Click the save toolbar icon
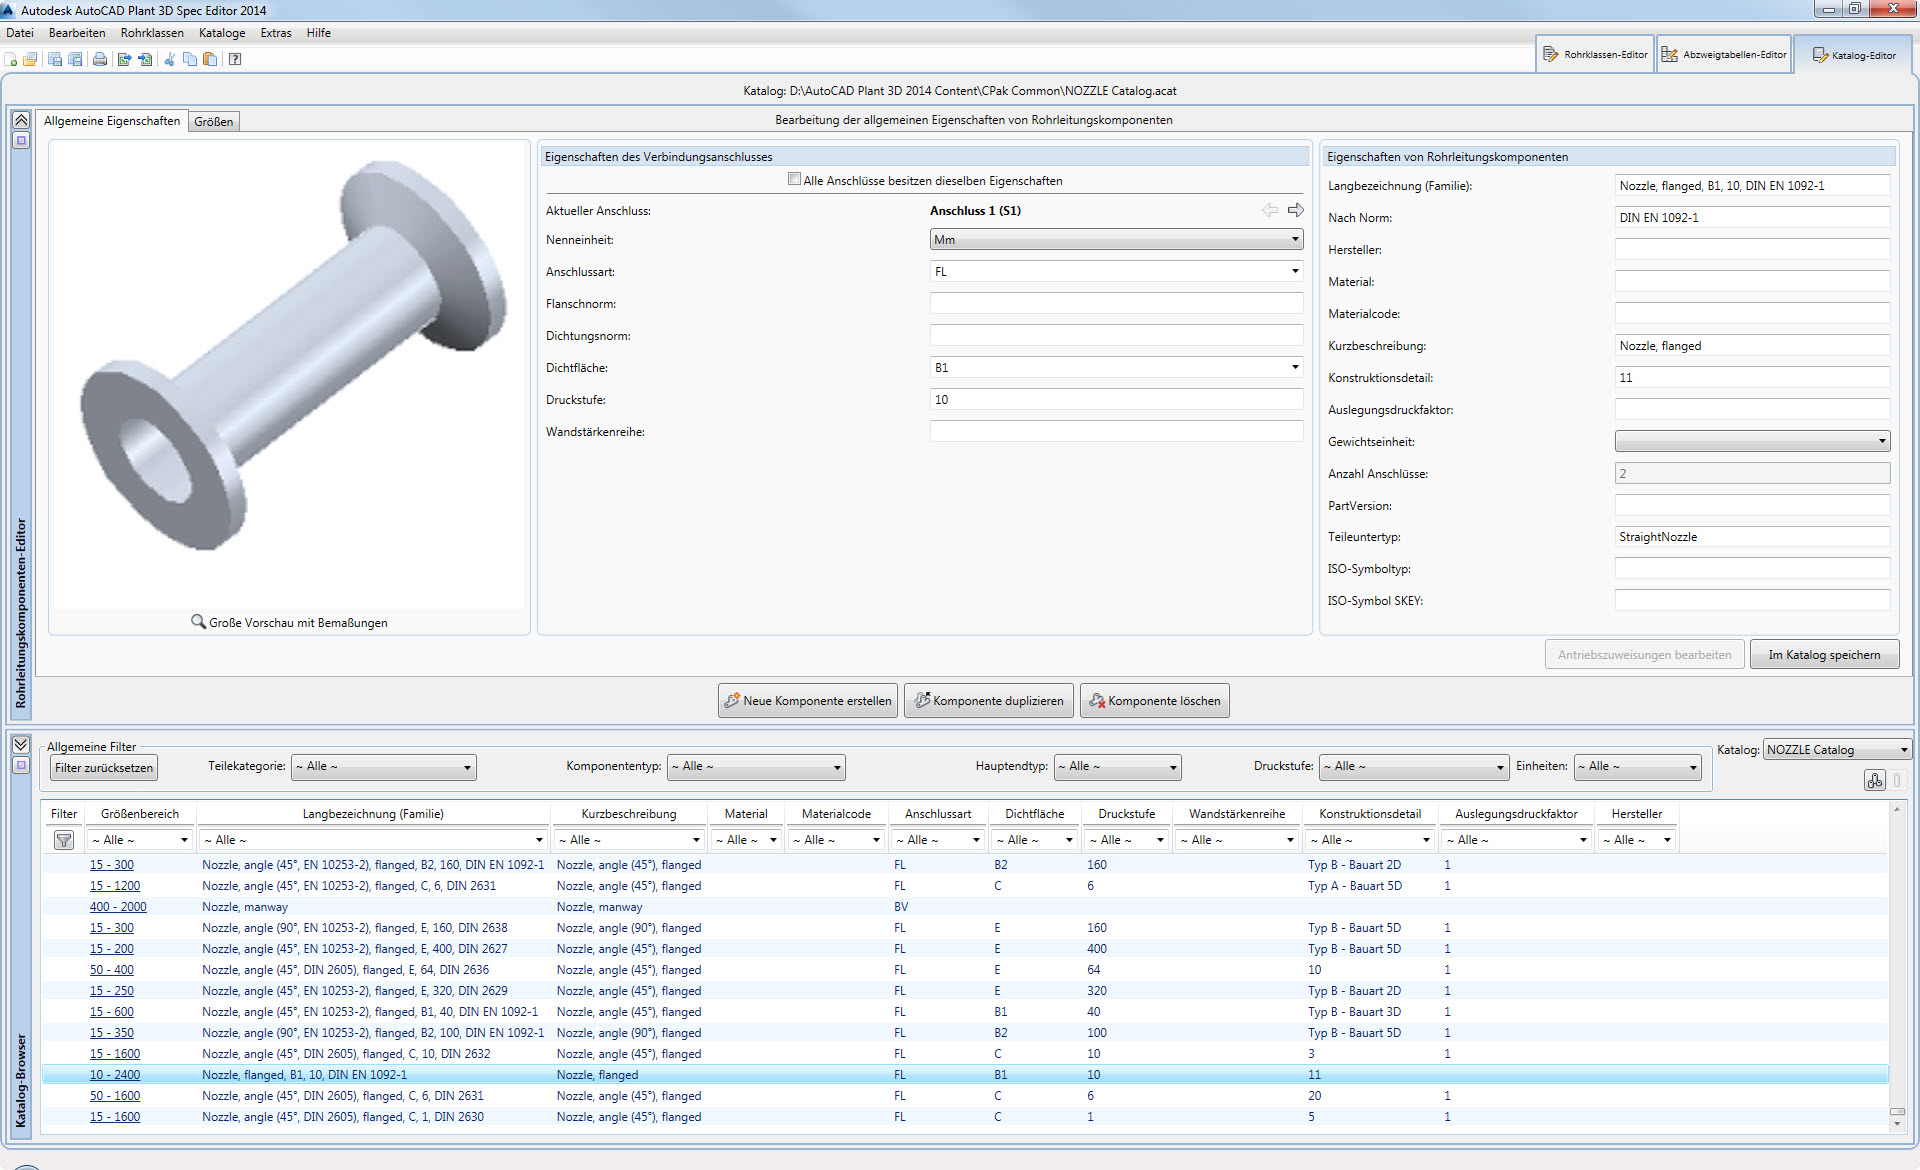Screen dimensions: 1920x1170 pos(55,59)
